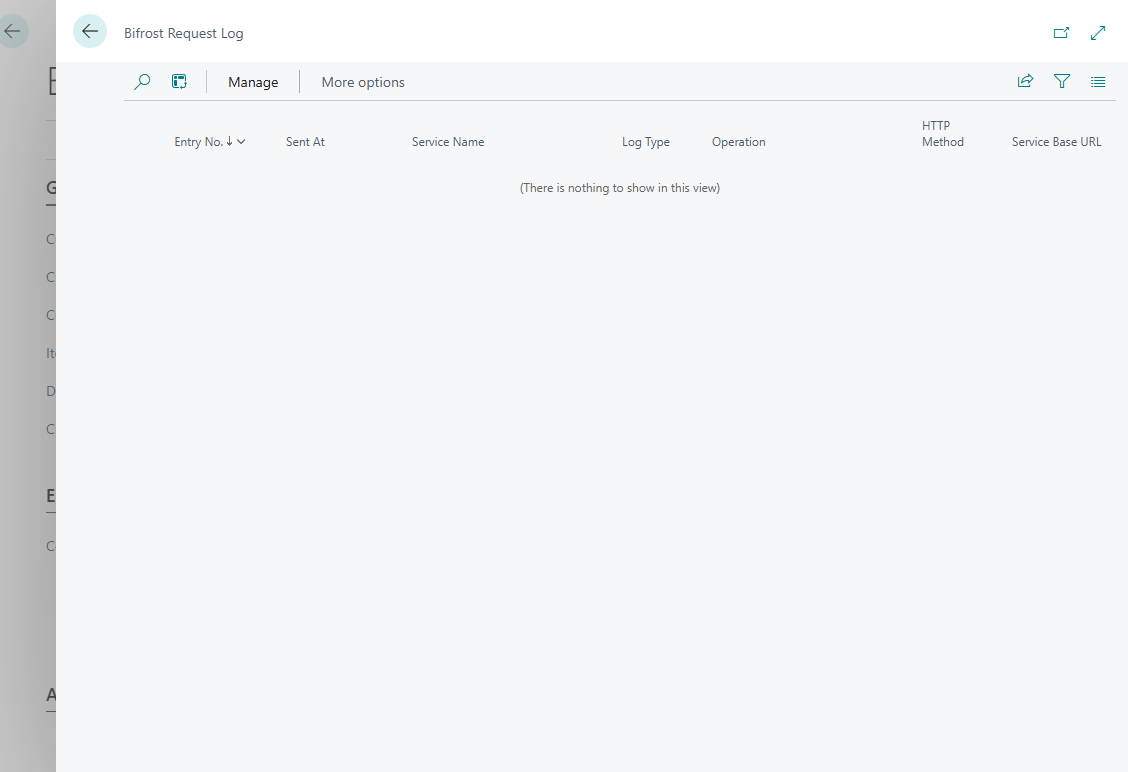Click the Service Base URL column header
1128x772 pixels.
coord(1057,142)
